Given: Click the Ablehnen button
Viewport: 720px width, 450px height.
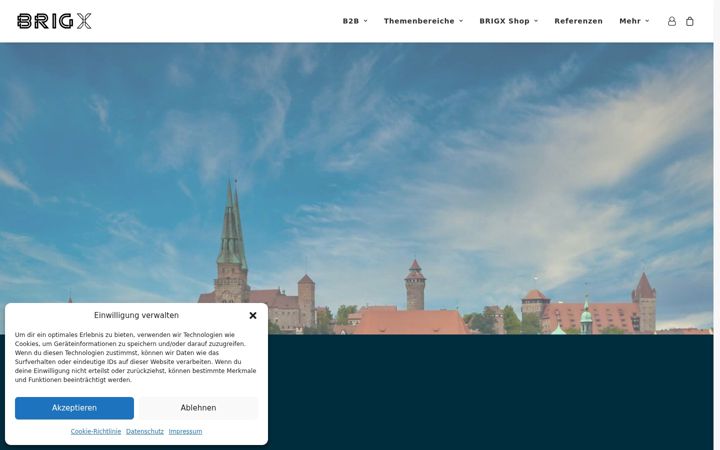Looking at the screenshot, I should [198, 408].
